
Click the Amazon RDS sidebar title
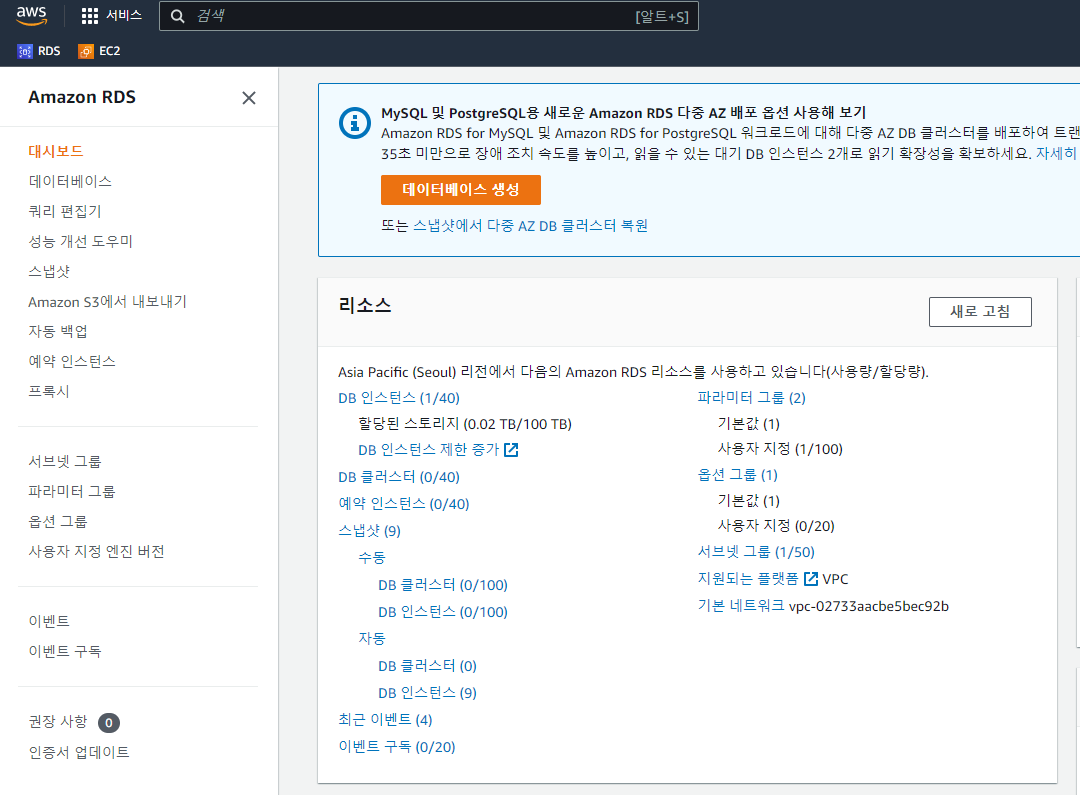(82, 97)
